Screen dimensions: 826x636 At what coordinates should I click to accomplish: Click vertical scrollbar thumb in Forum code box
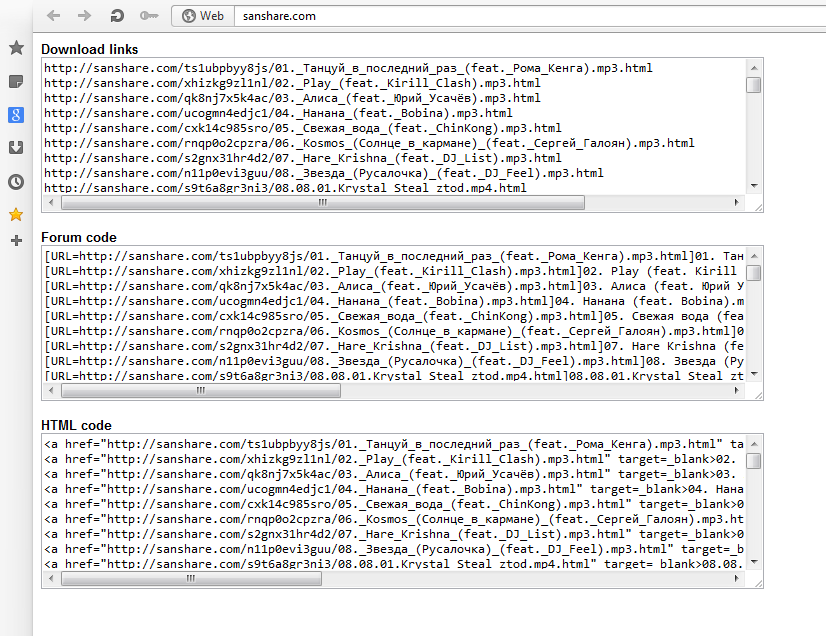click(754, 273)
